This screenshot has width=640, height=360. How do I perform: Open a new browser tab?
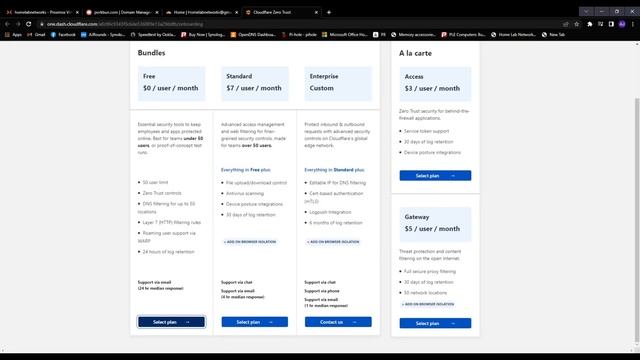[329, 12]
